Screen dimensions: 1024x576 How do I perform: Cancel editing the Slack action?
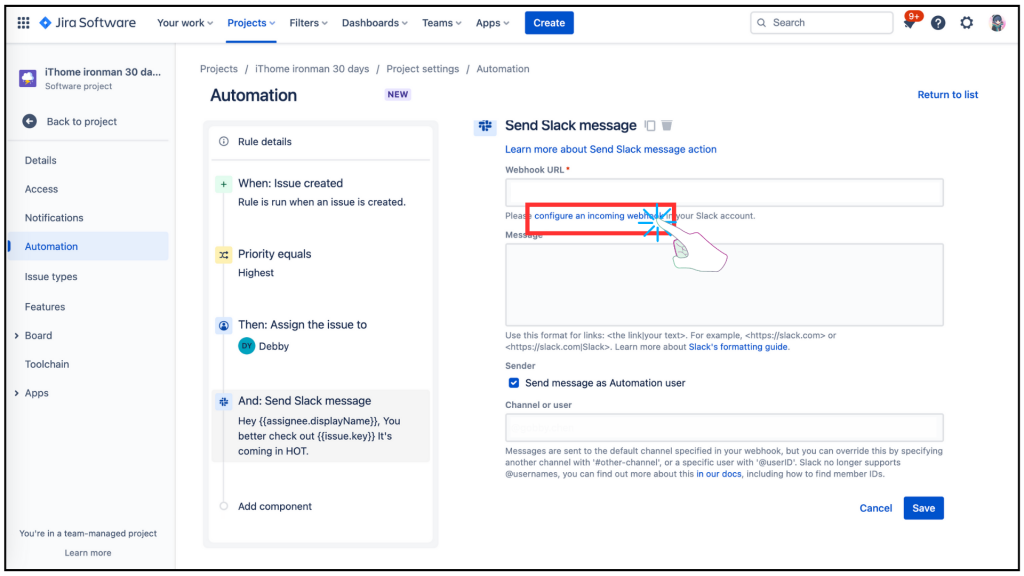[875, 508]
